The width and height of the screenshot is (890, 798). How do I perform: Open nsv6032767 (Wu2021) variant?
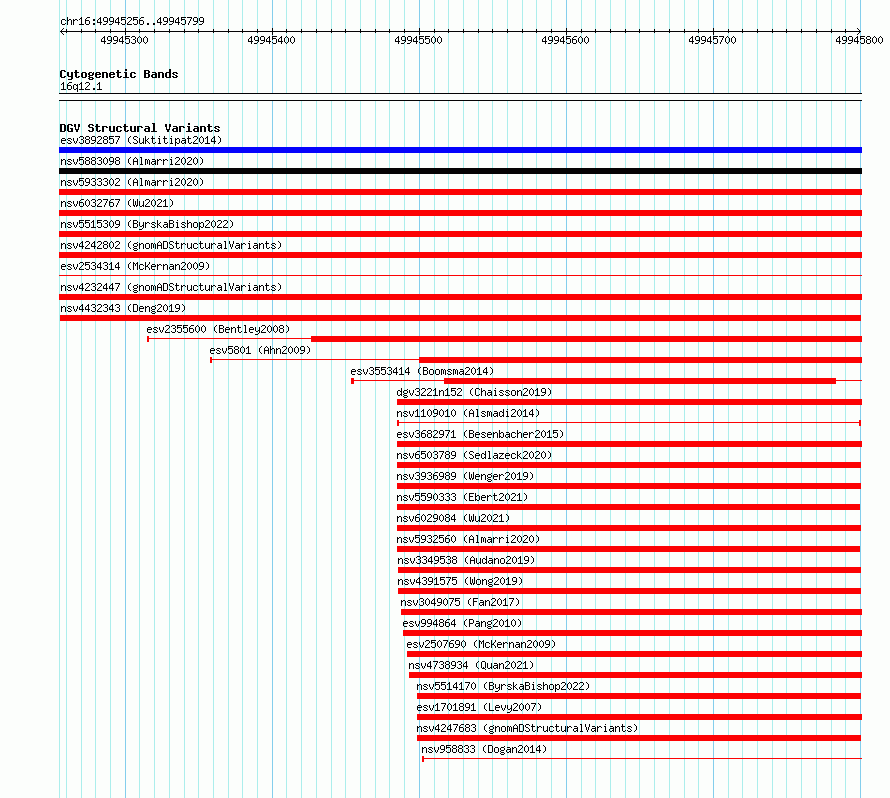pyautogui.click(x=117, y=203)
